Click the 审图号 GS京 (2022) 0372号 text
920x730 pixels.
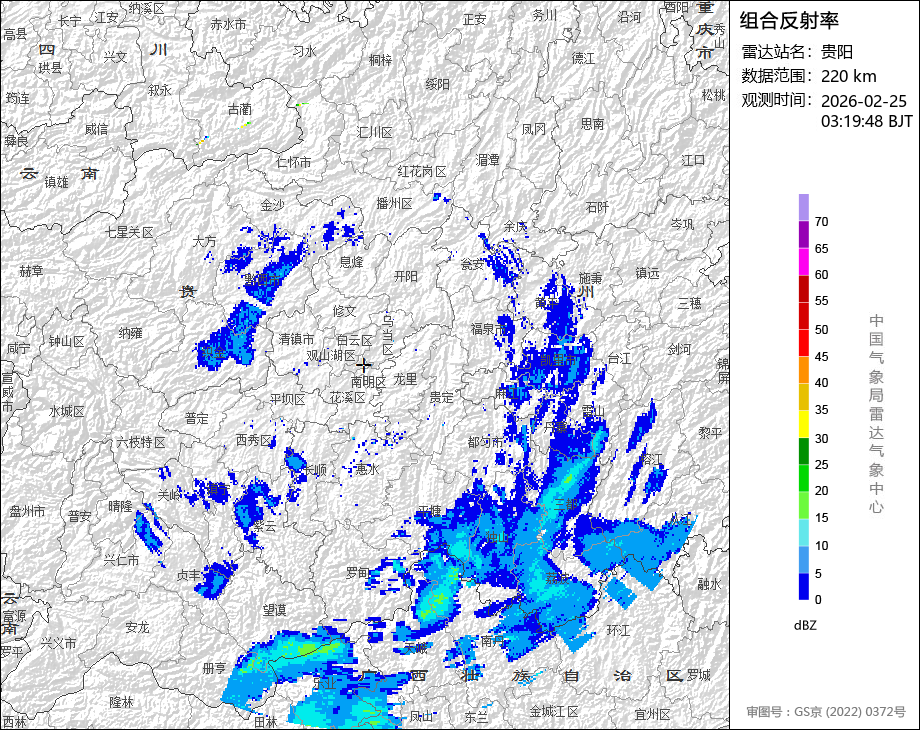(x=826, y=712)
